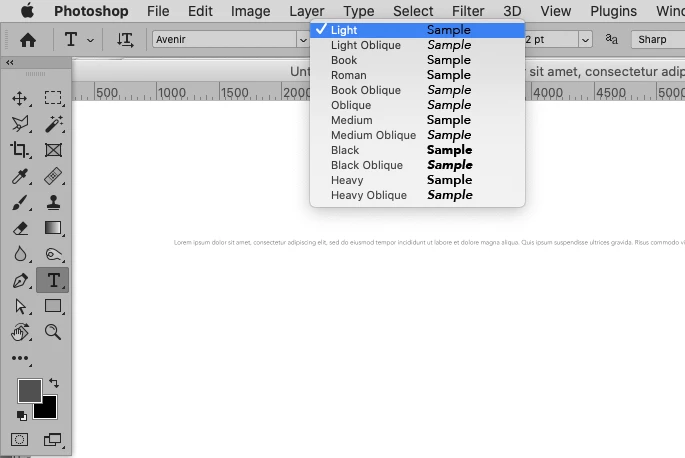Choose the Light font style
This screenshot has height=458, width=685.
[x=417, y=30]
